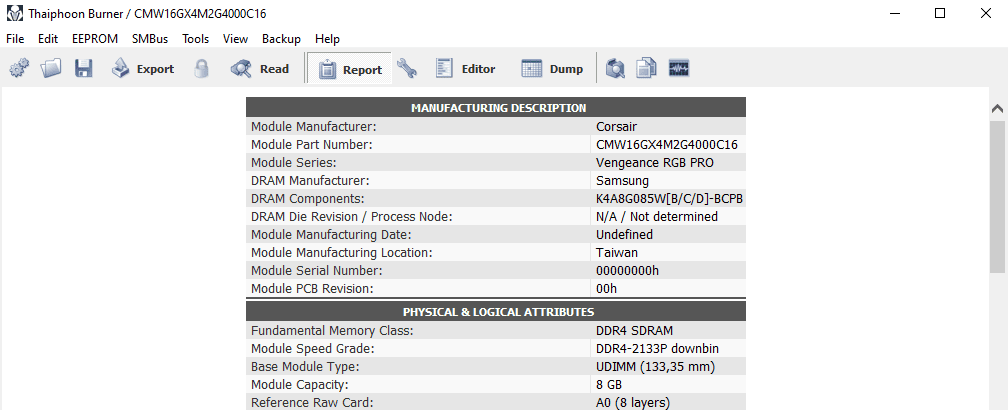
Task: Switch to the Dump view
Action: click(x=552, y=68)
